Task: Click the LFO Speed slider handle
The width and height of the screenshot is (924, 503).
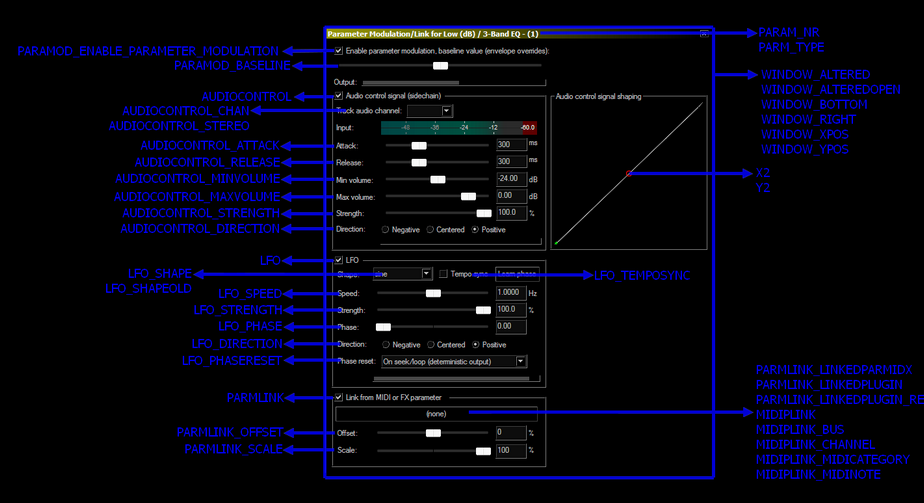Action: point(433,293)
